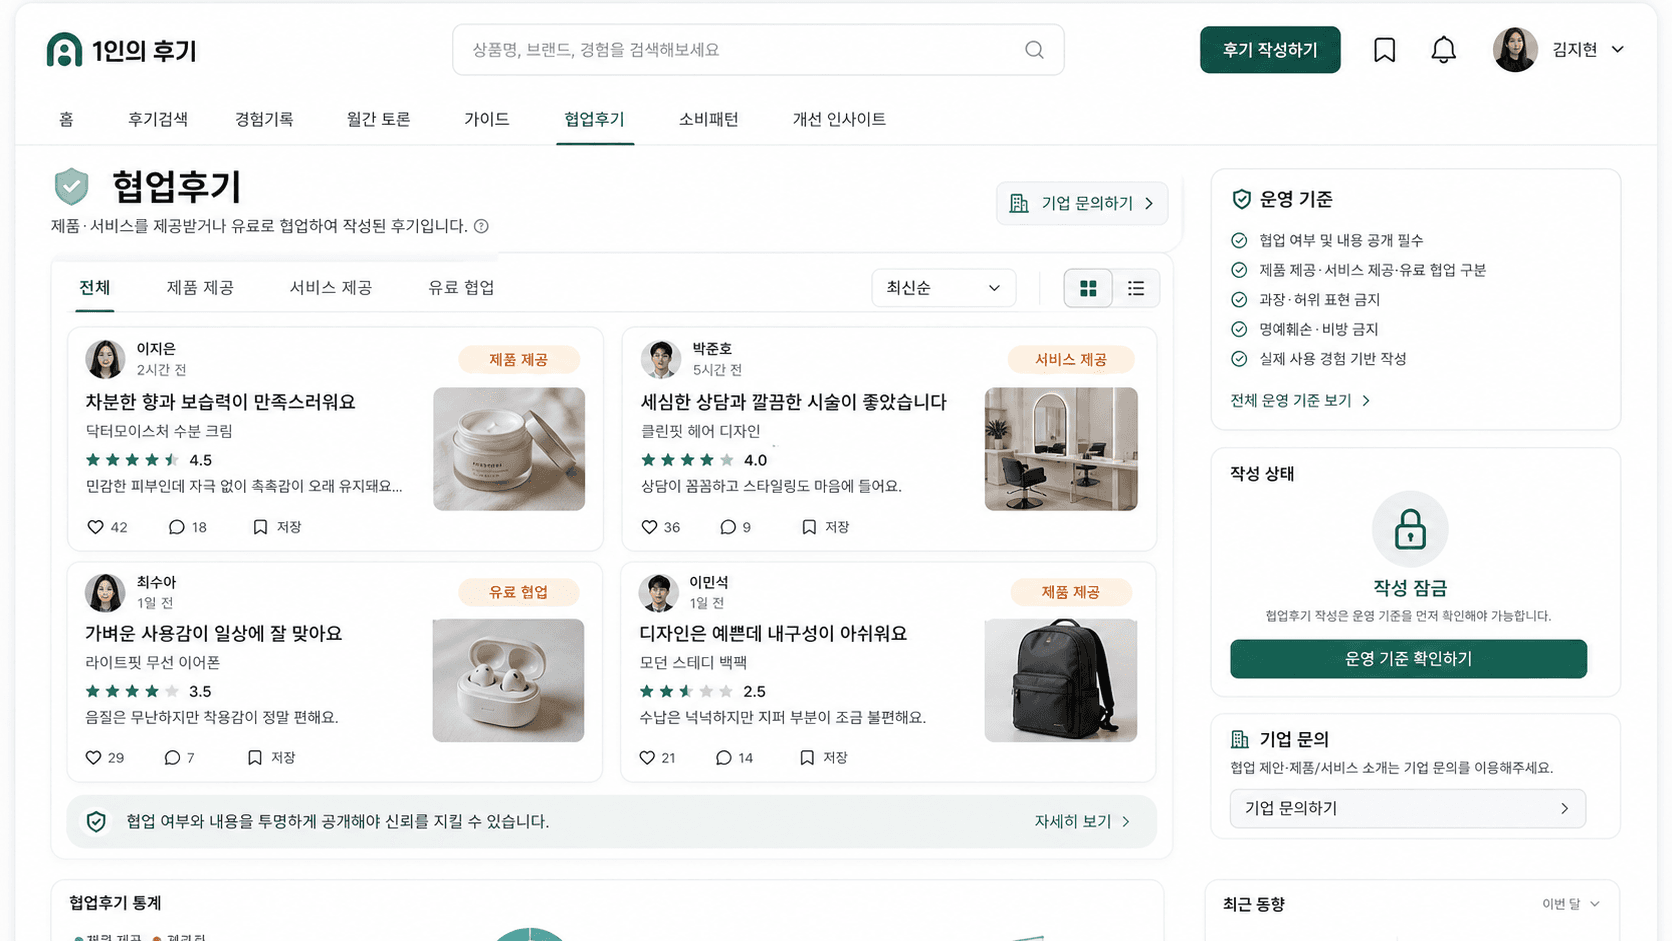1672x941 pixels.
Task: Open the 월간 토론 nav tab
Action: 378,119
